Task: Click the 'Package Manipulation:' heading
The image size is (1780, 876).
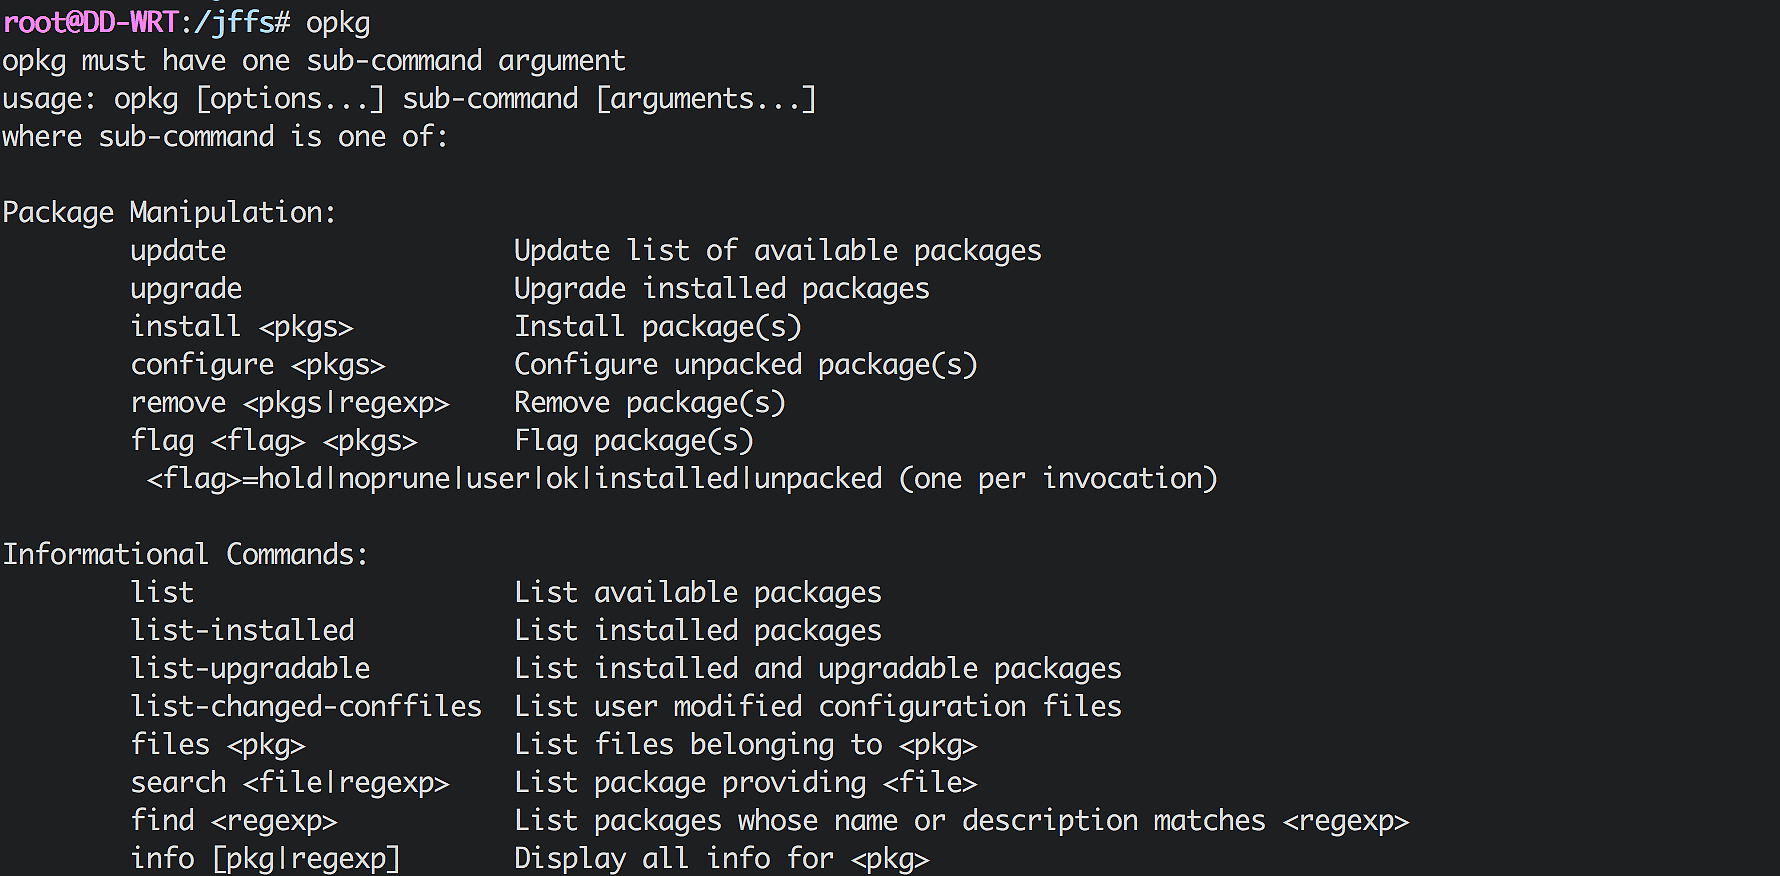Action: 169,213
